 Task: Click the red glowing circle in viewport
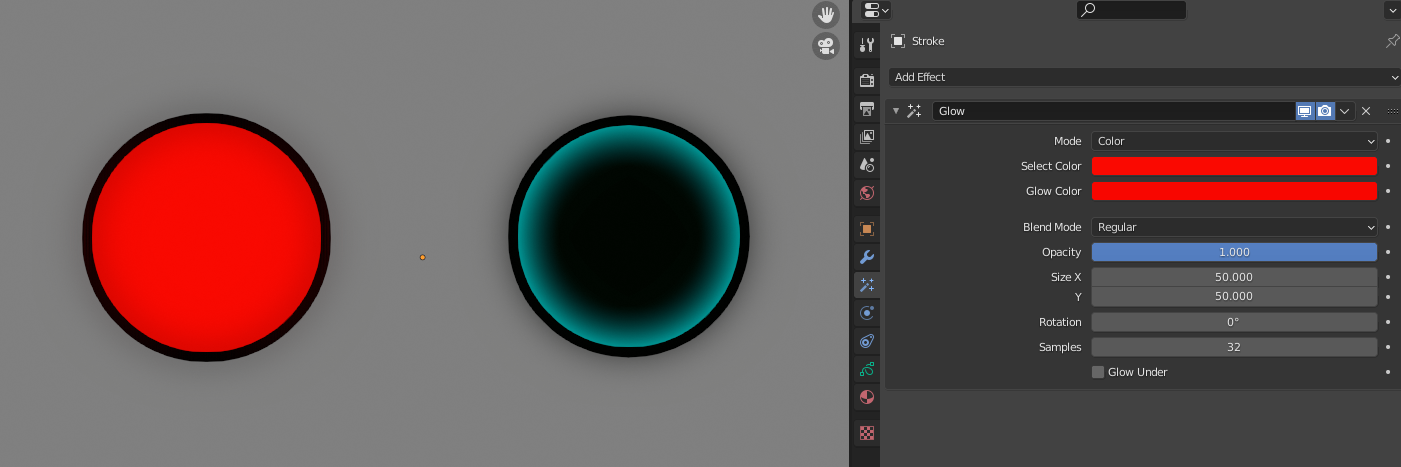pyautogui.click(x=206, y=237)
